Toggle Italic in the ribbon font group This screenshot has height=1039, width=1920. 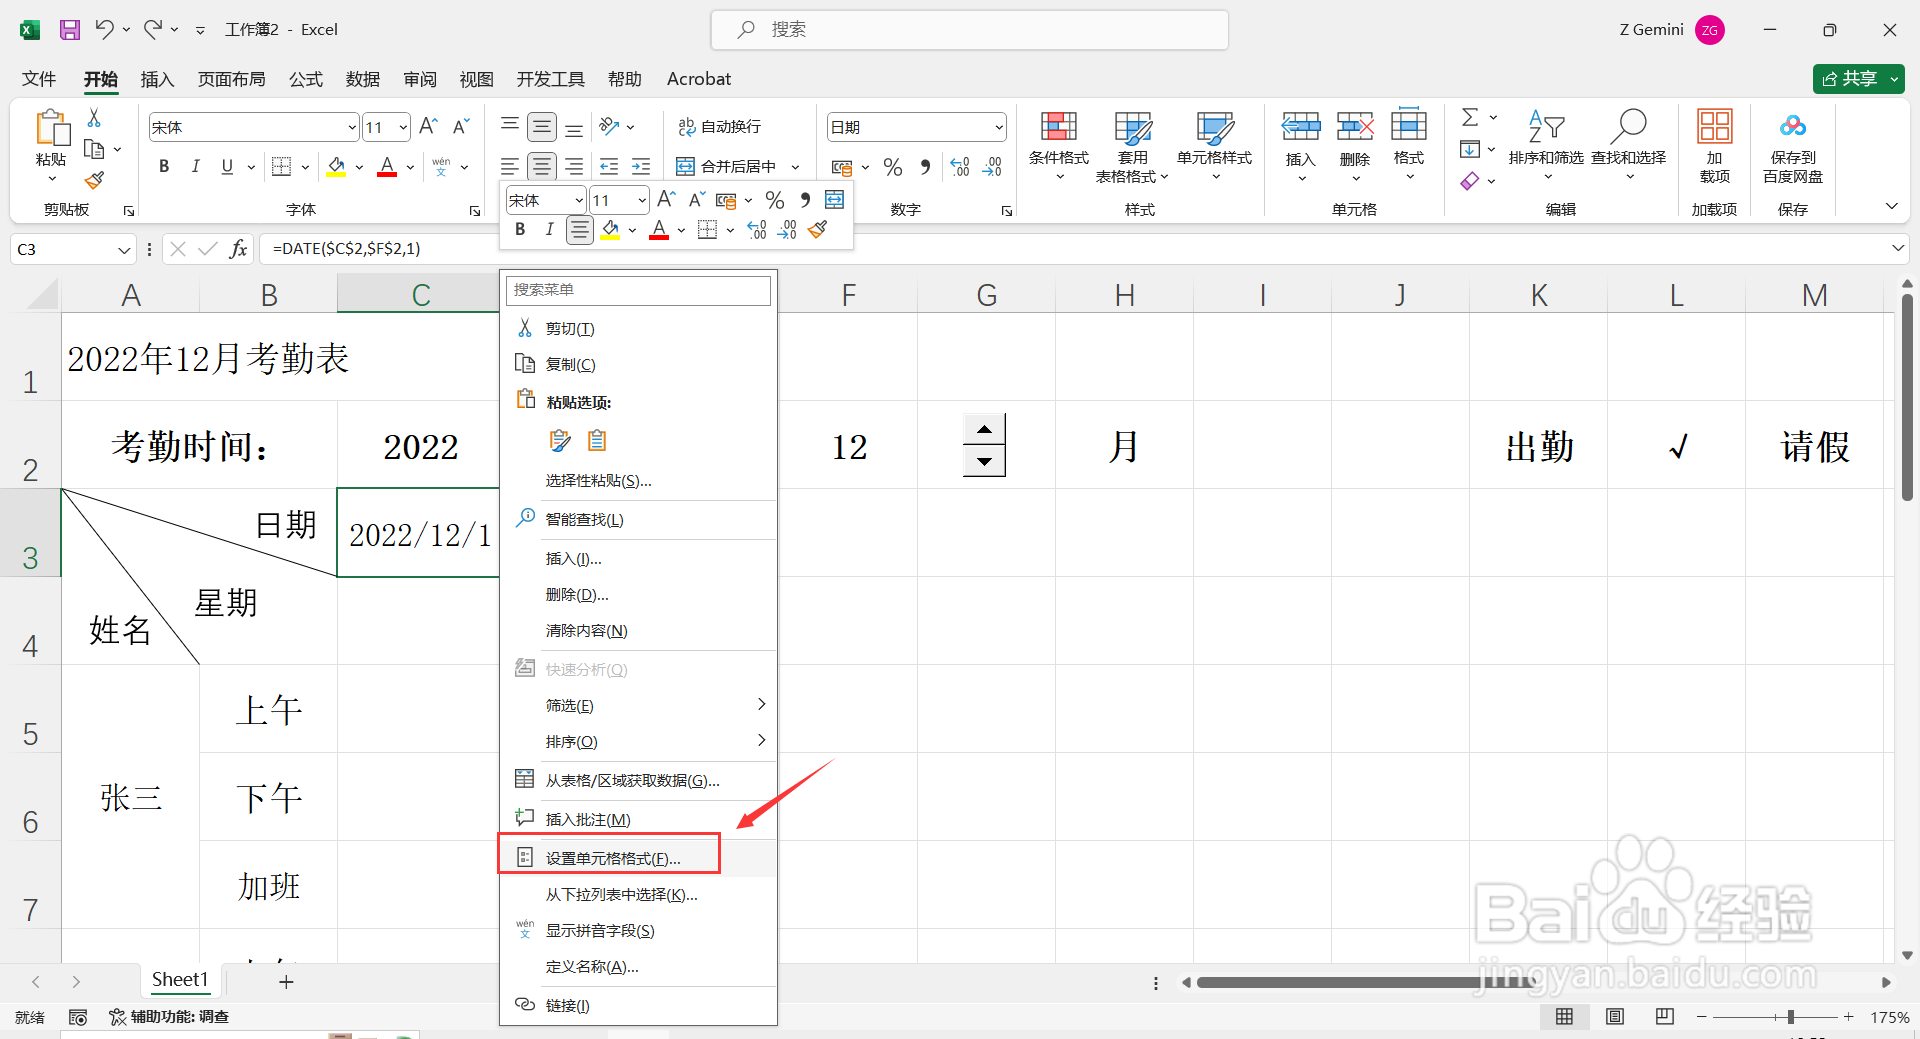(x=196, y=167)
